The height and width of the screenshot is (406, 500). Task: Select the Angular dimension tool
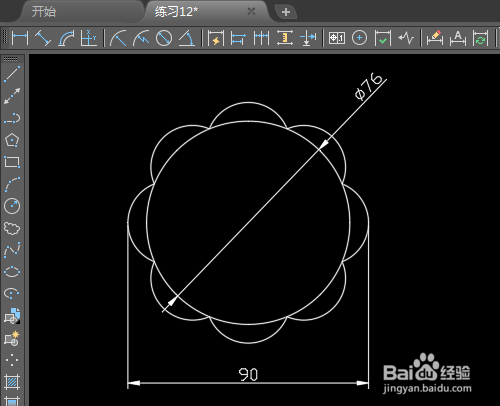click(x=187, y=38)
